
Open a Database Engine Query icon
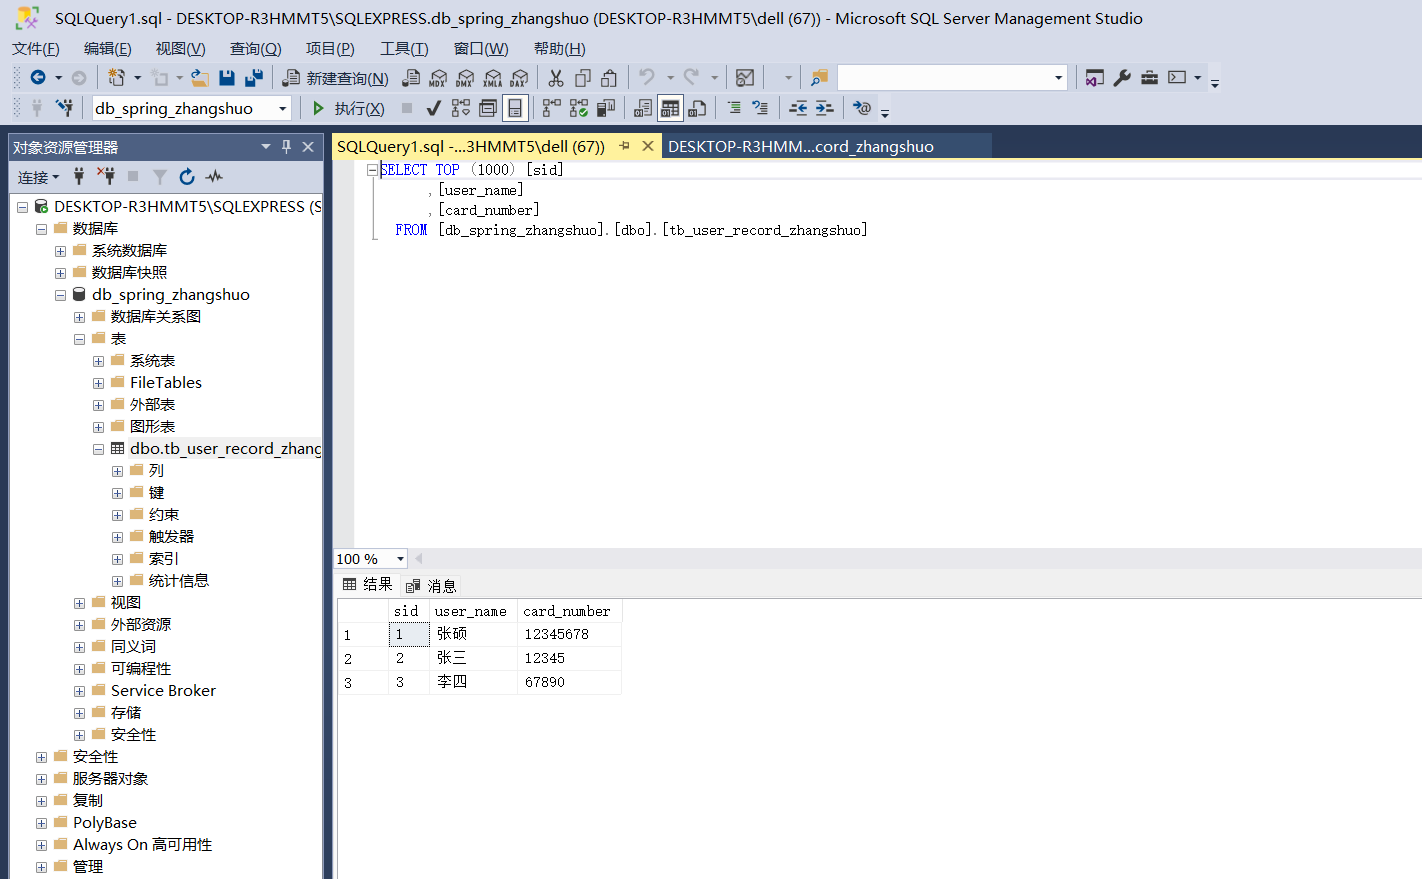tap(411, 78)
